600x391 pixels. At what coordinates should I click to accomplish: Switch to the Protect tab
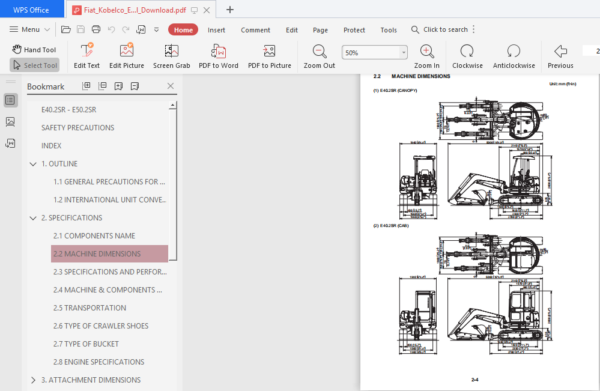tap(354, 30)
